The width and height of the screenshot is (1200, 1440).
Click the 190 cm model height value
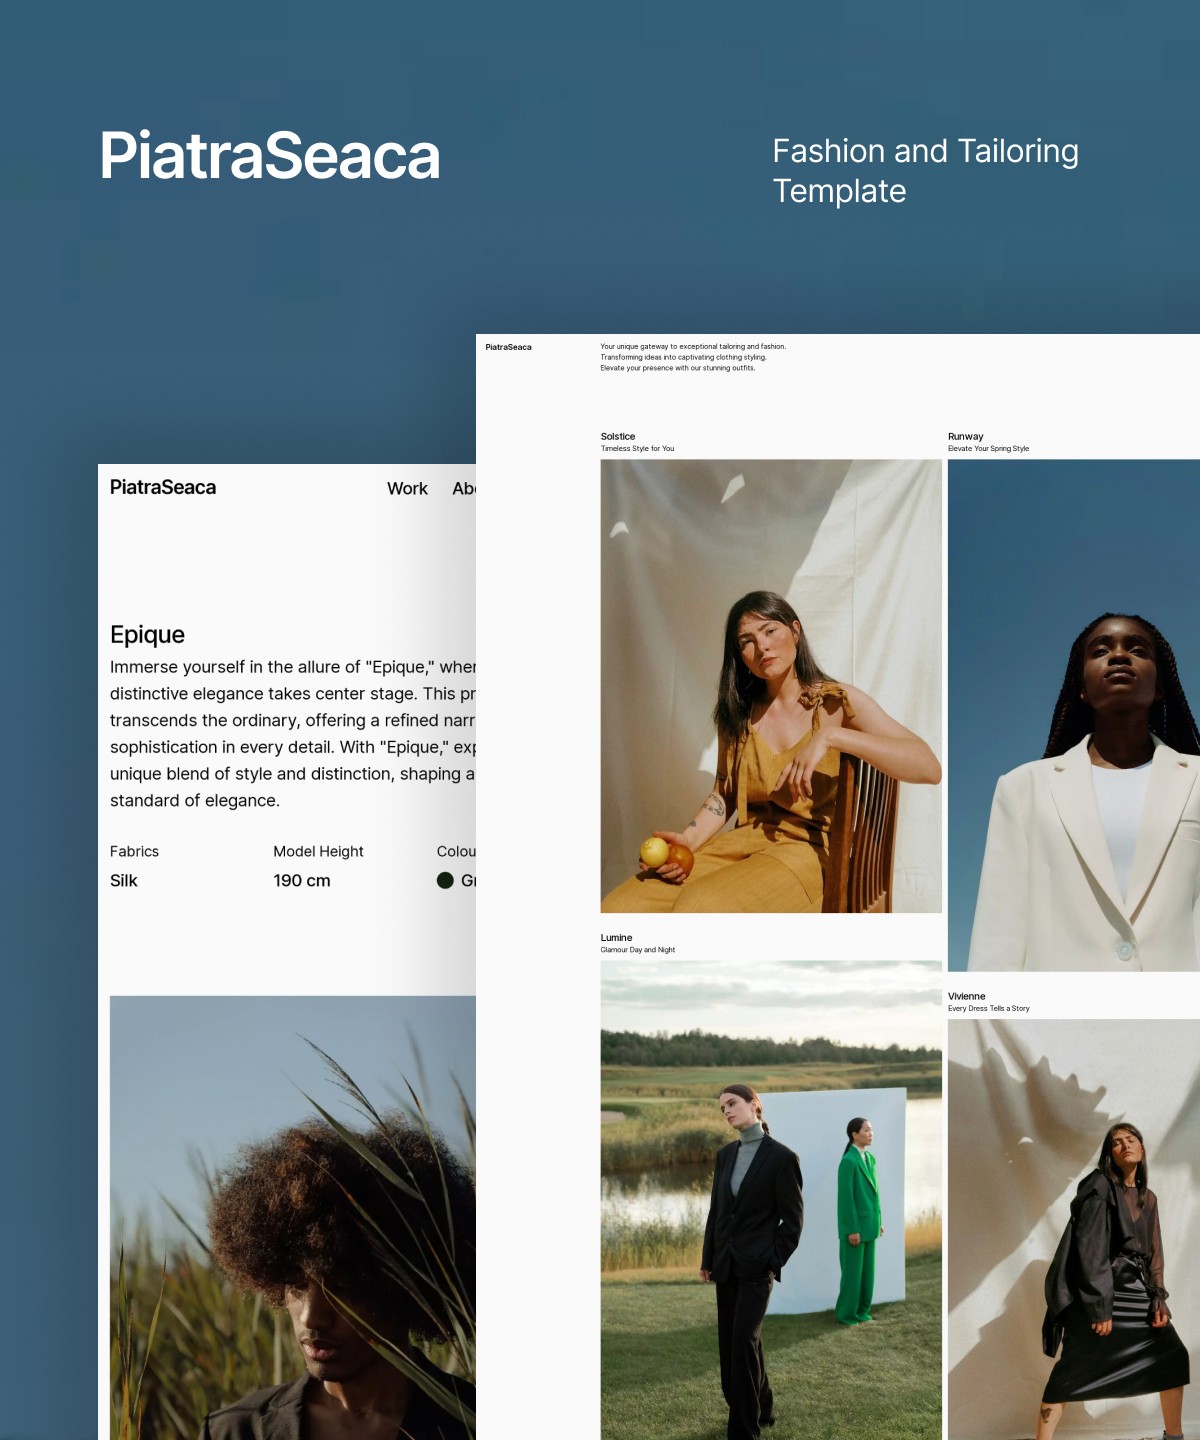(x=302, y=880)
